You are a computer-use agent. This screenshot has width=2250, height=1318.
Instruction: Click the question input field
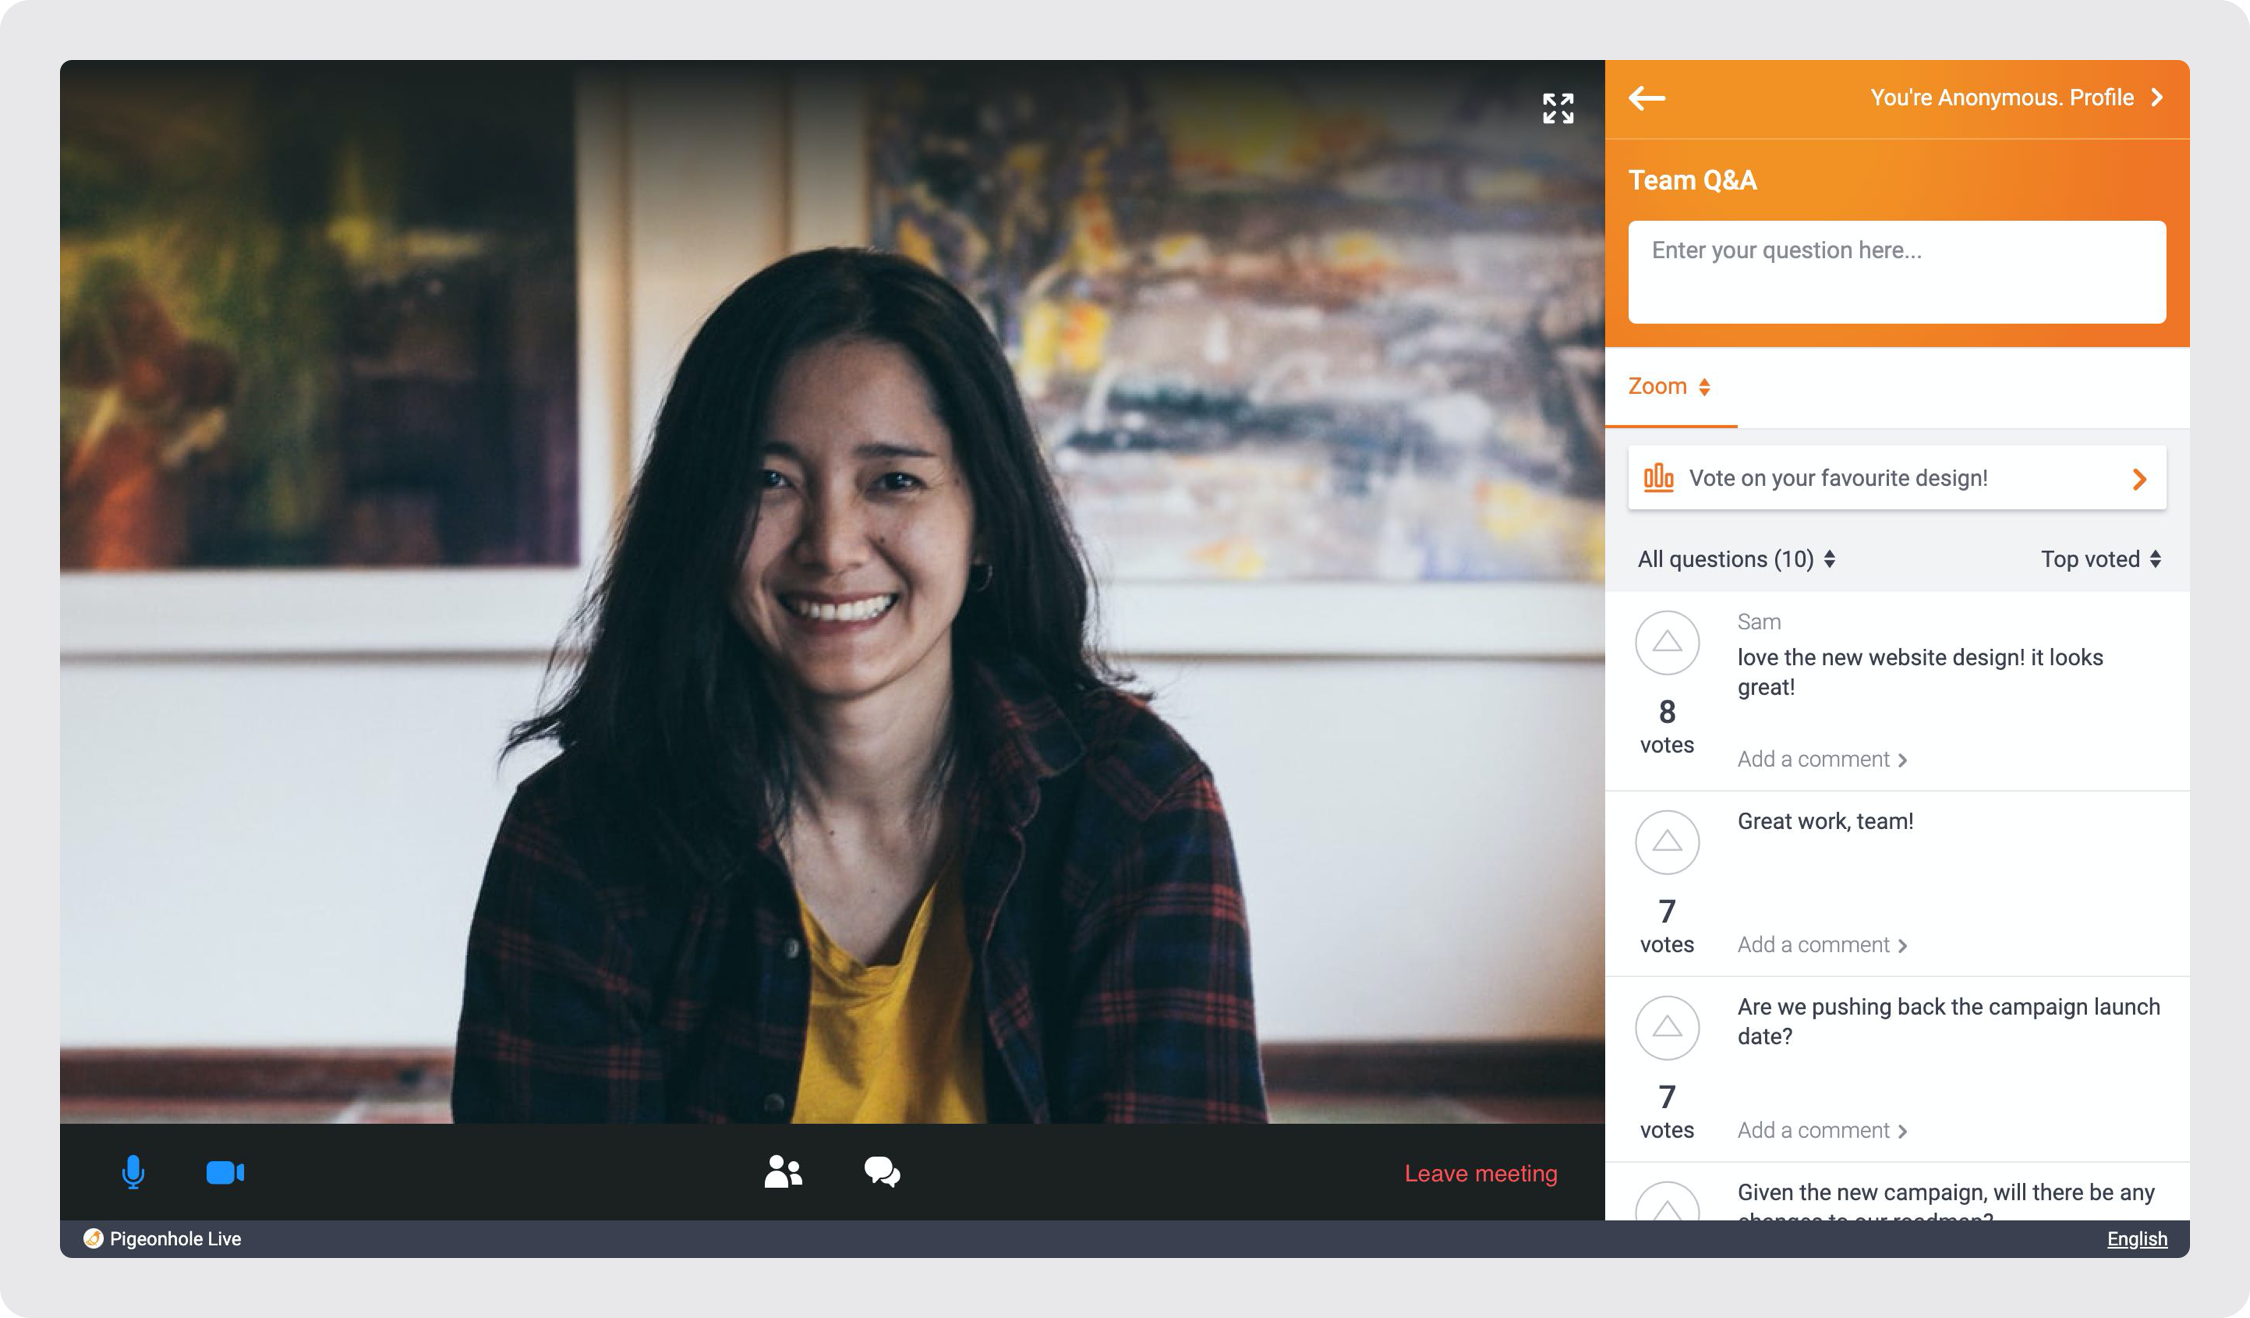coord(1897,271)
